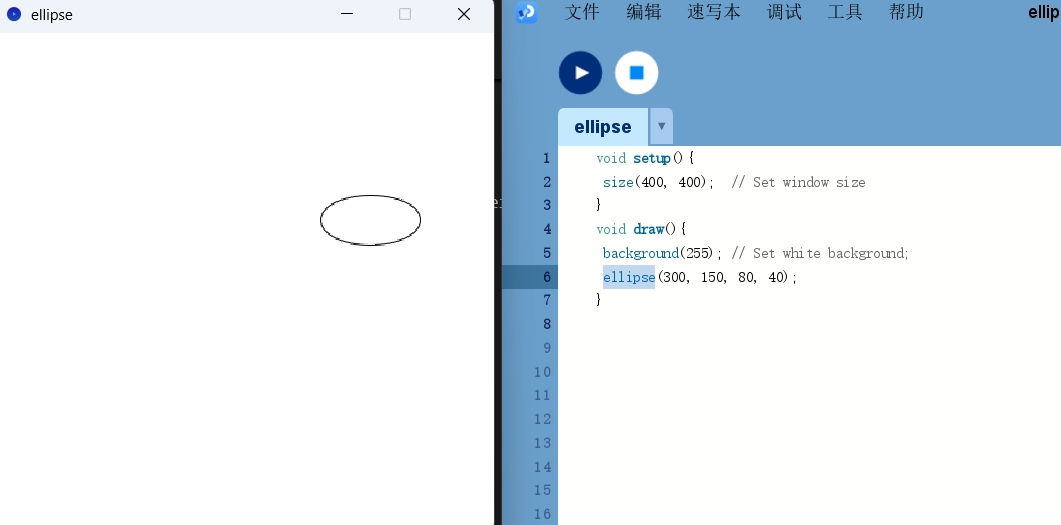Click the disabled maximize button of ellipse window
Image resolution: width=1061 pixels, height=525 pixels.
coord(405,14)
